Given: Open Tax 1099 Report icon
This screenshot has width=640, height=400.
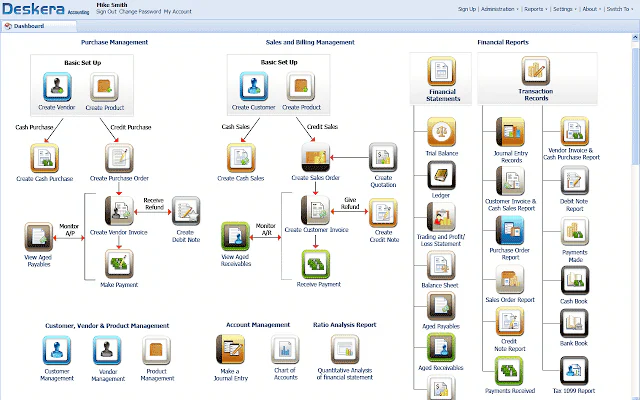Looking at the screenshot, I should 574,371.
